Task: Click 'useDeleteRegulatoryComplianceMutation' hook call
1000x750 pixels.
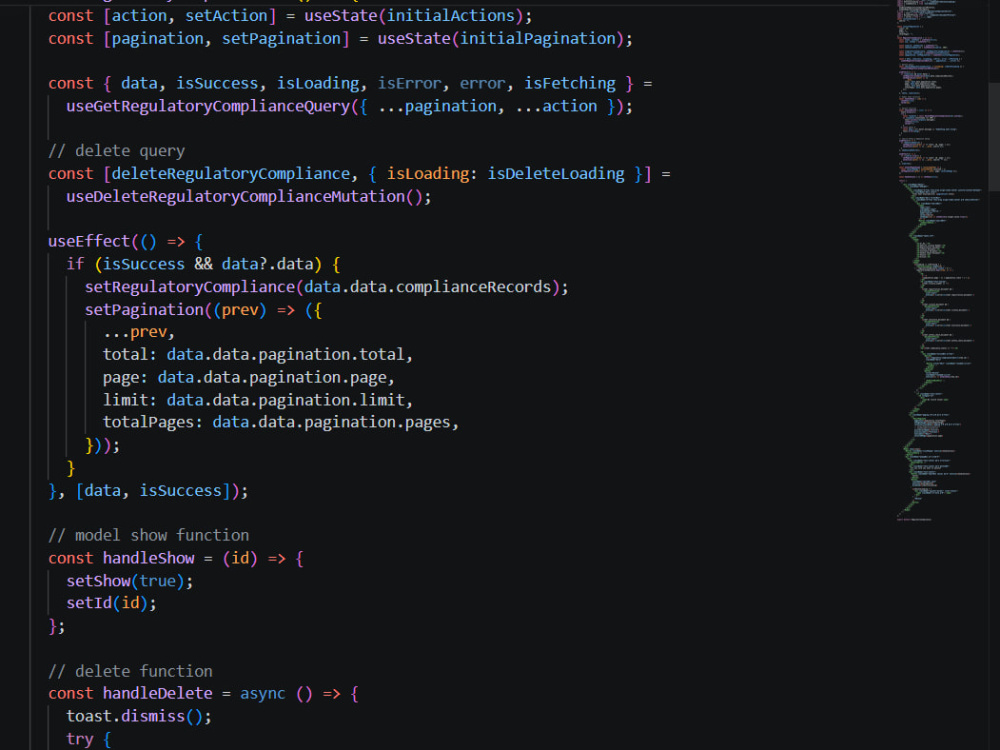Action: (x=235, y=197)
